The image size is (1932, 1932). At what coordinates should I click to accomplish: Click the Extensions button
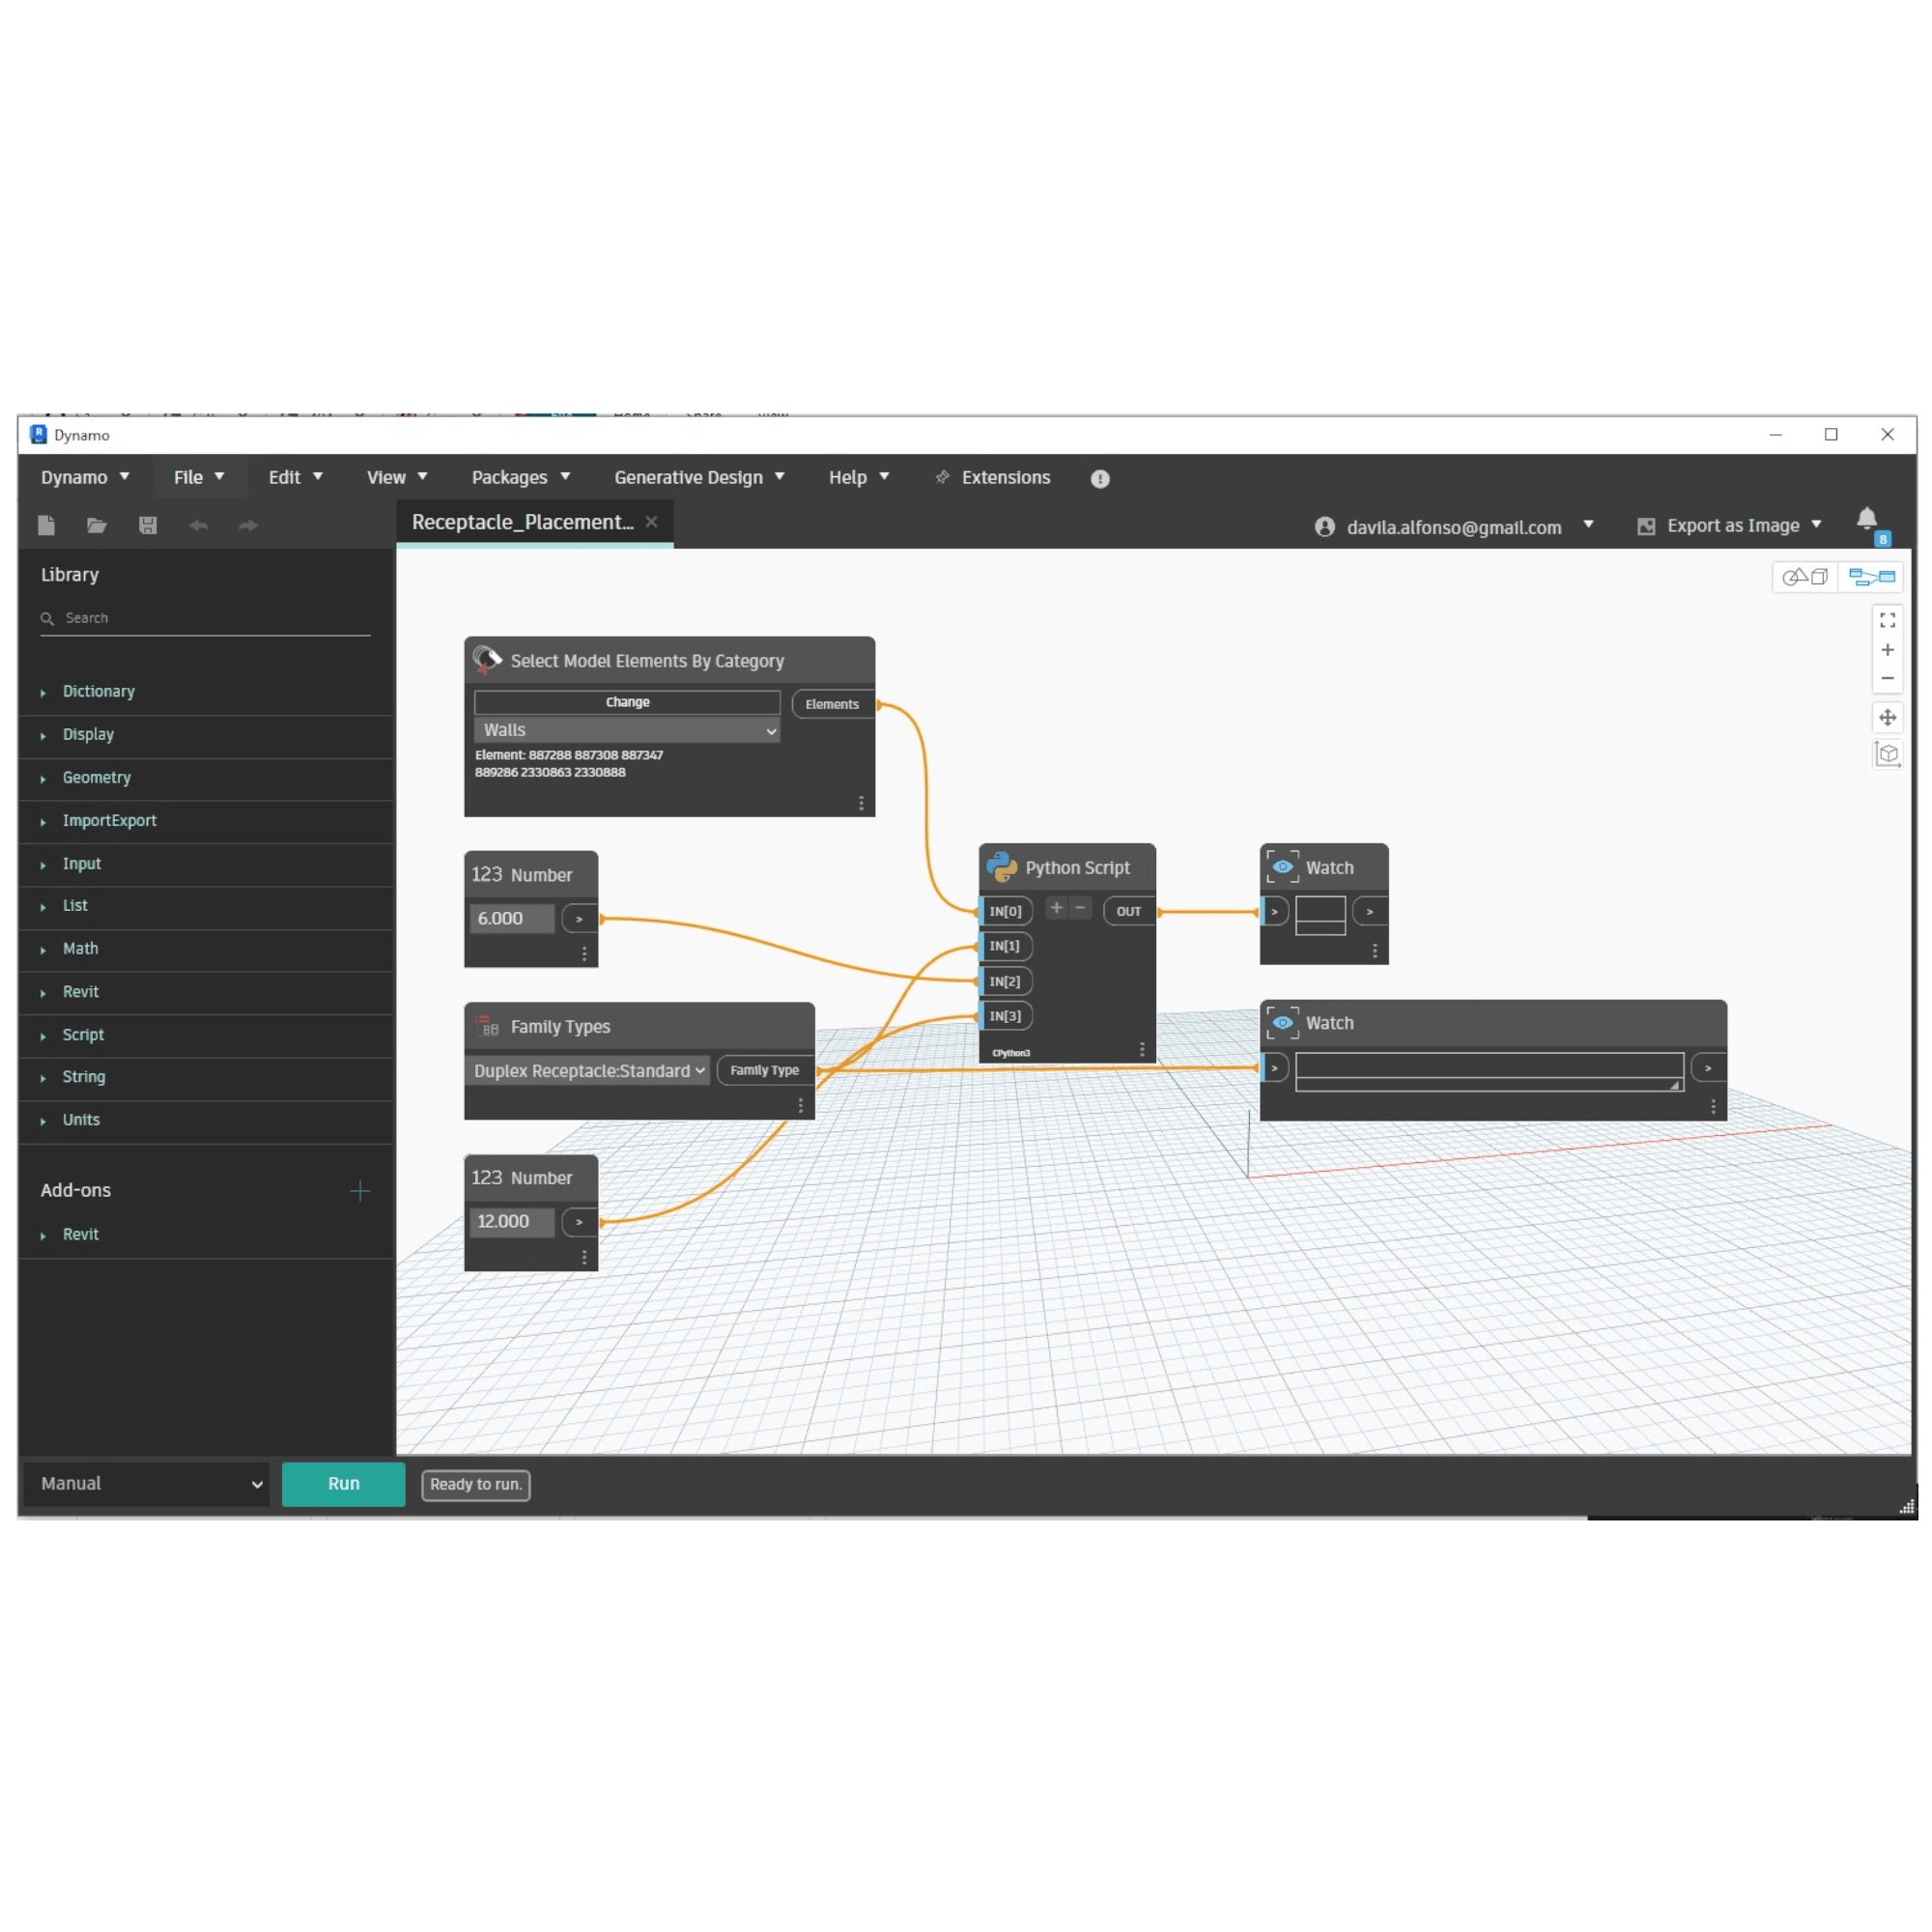(x=994, y=478)
